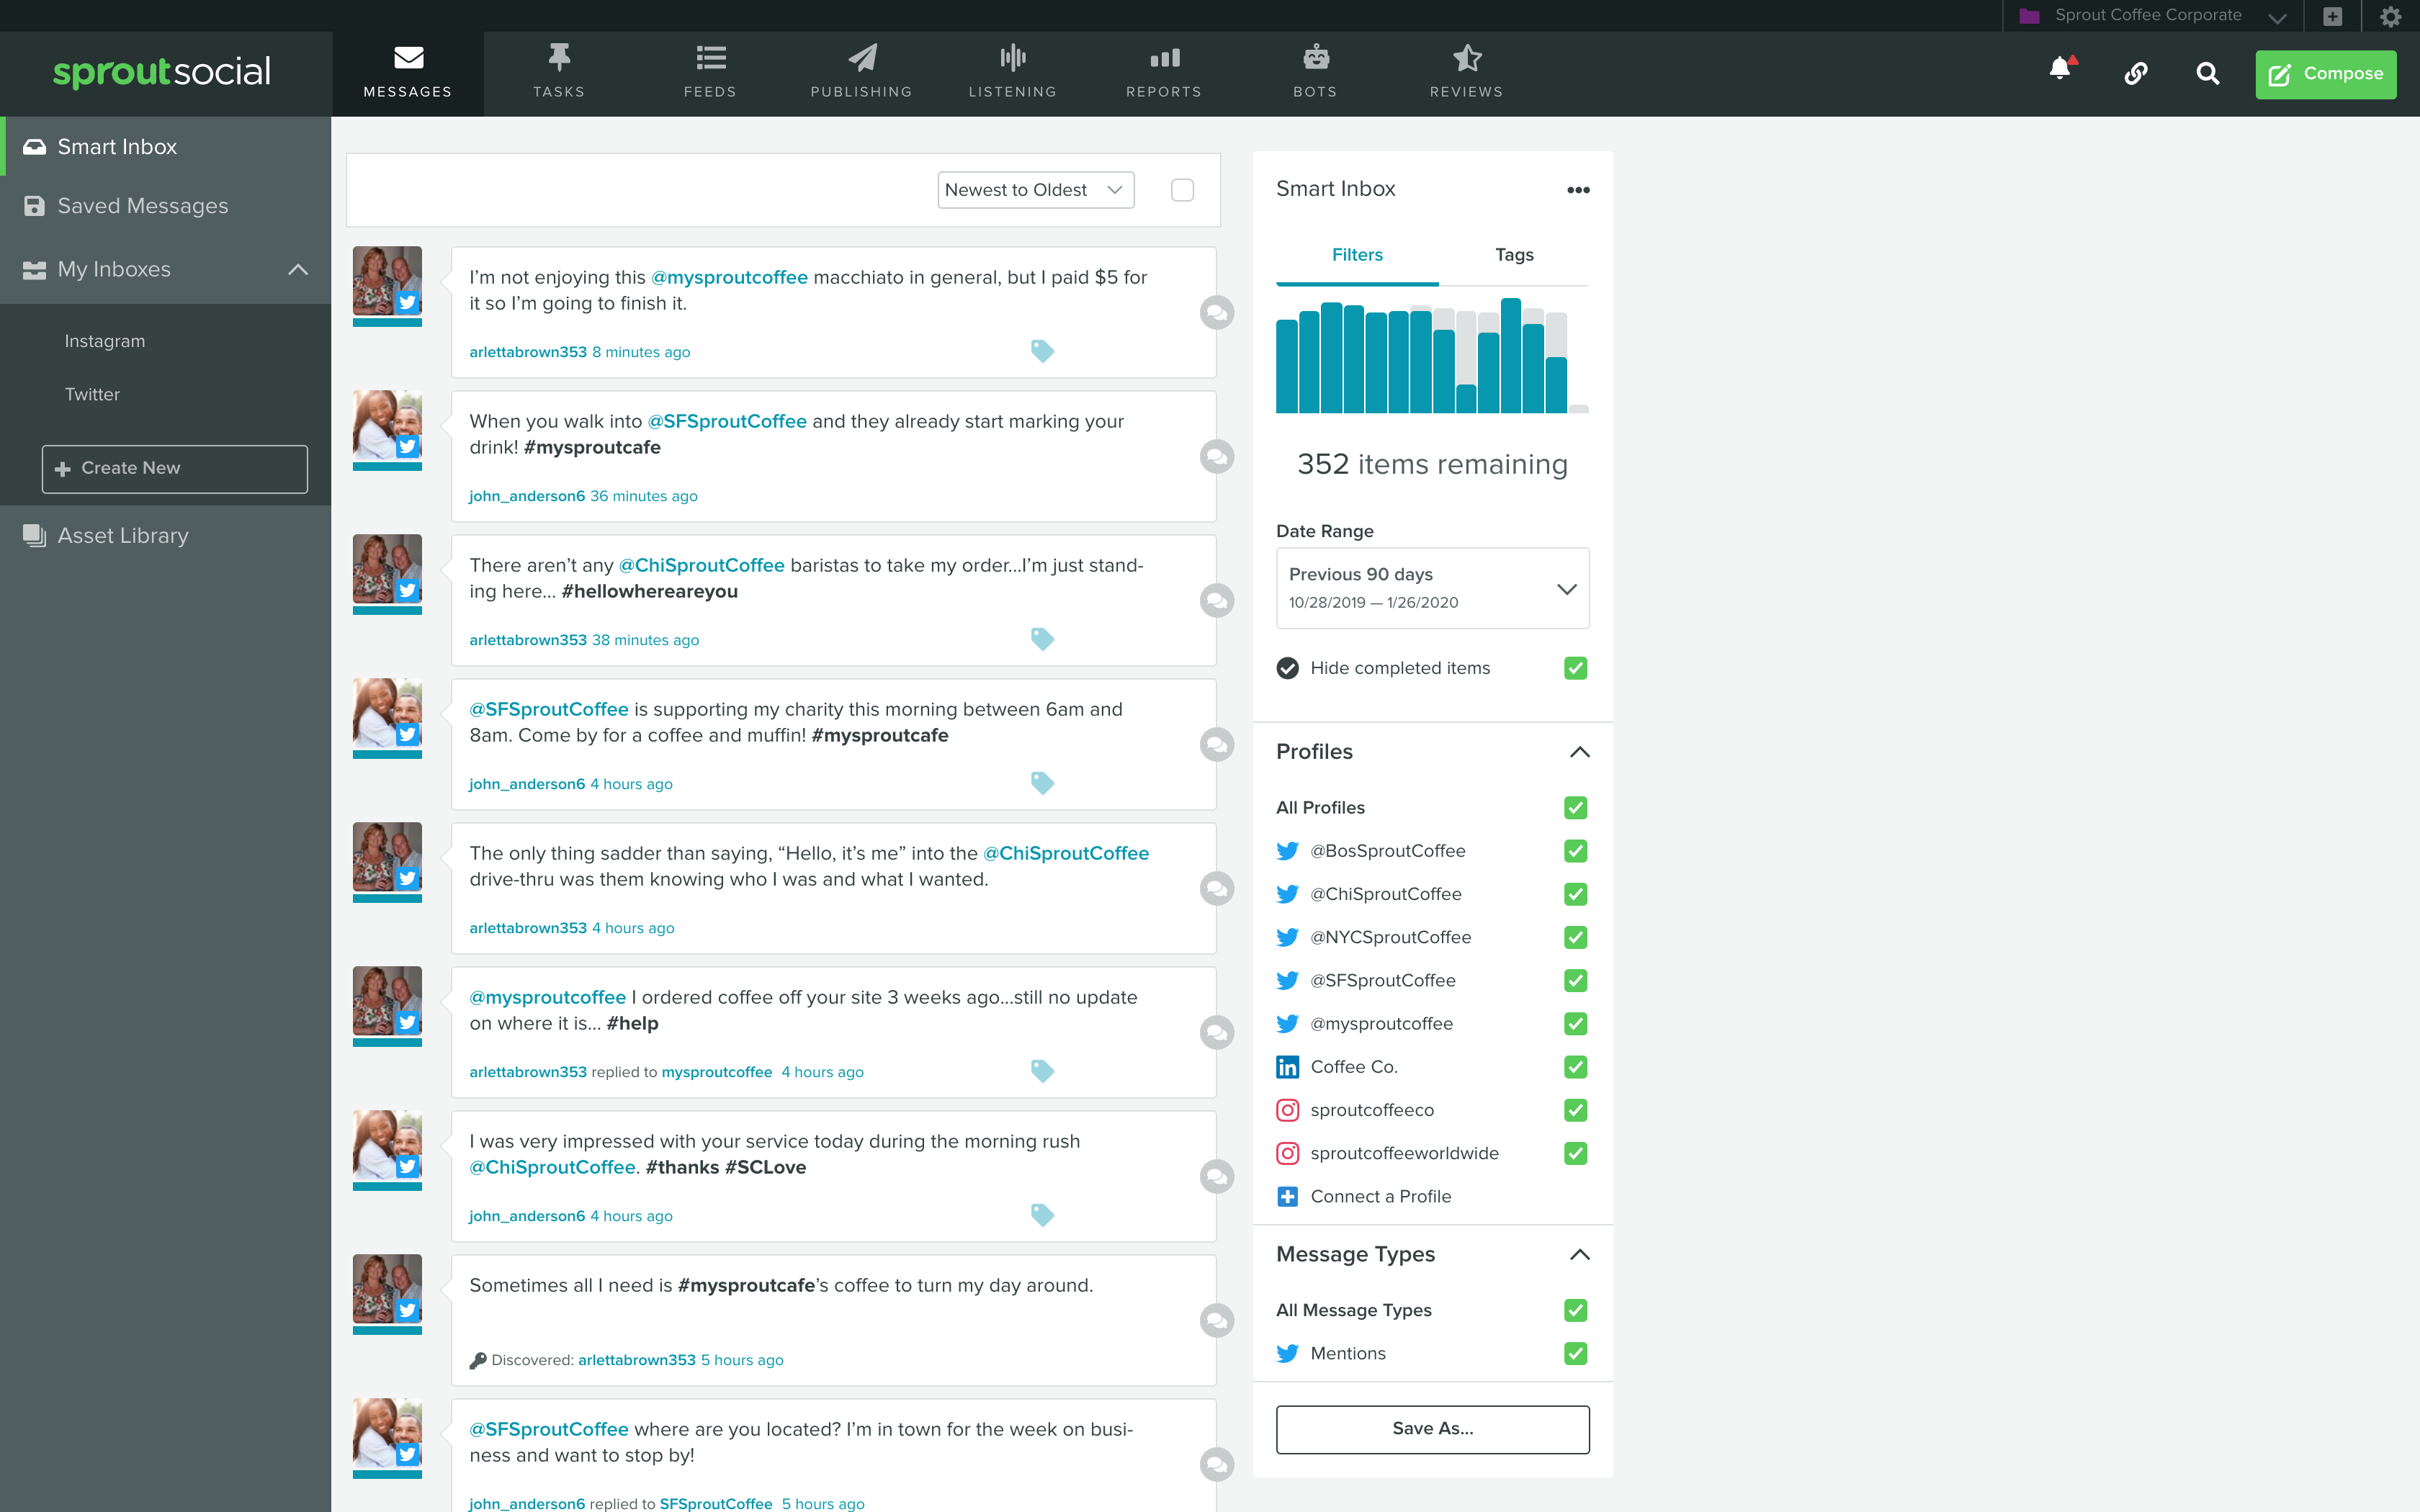Click the Save As... button

pos(1432,1428)
